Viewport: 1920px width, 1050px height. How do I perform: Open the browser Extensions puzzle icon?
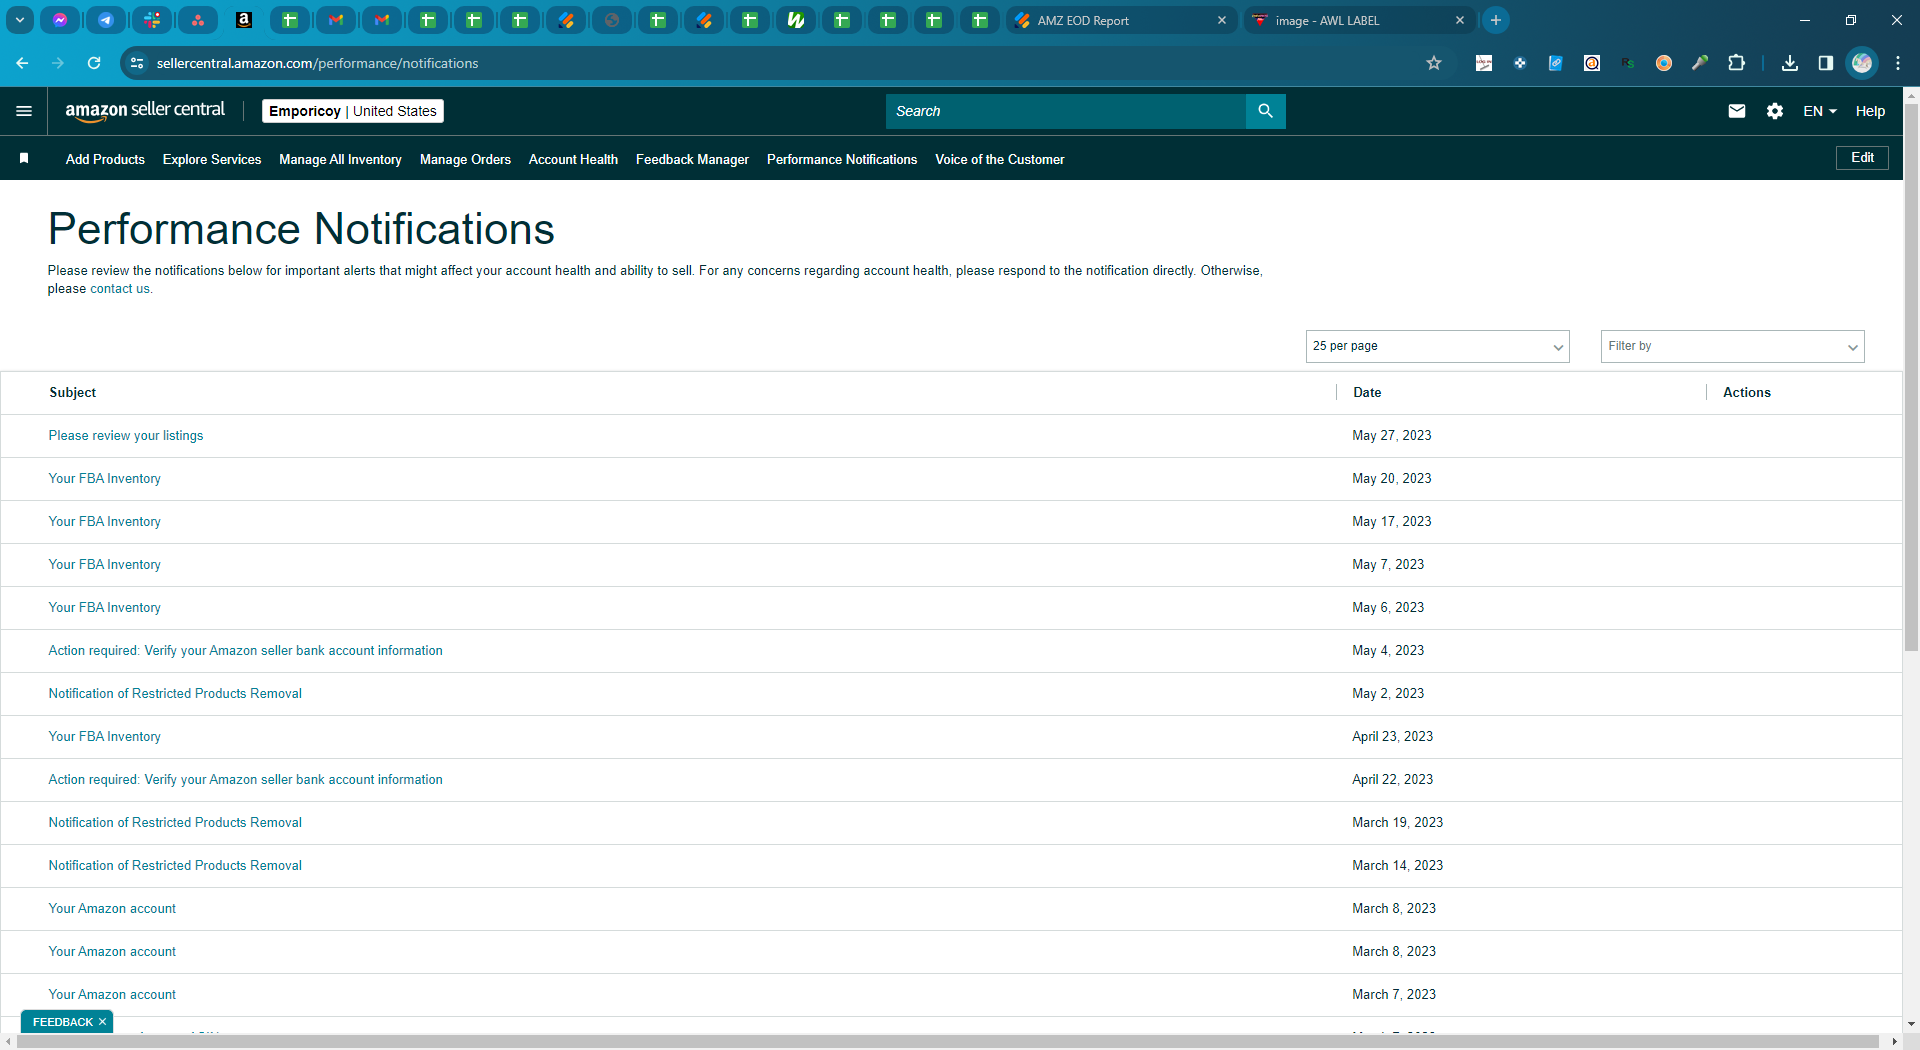[x=1737, y=63]
